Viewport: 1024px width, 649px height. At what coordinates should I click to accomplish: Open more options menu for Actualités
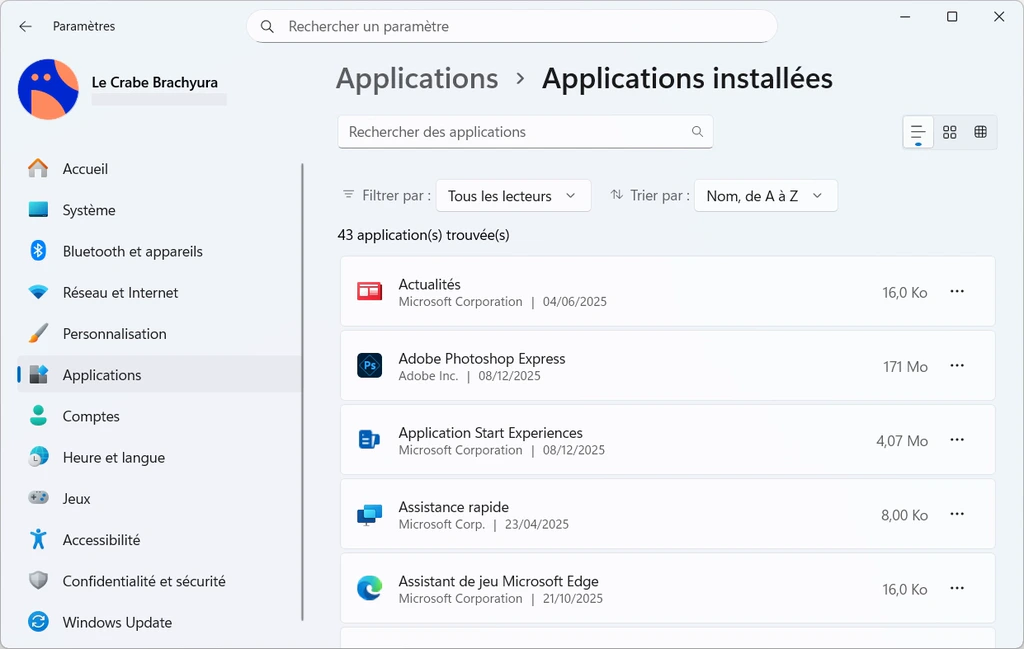(x=957, y=291)
